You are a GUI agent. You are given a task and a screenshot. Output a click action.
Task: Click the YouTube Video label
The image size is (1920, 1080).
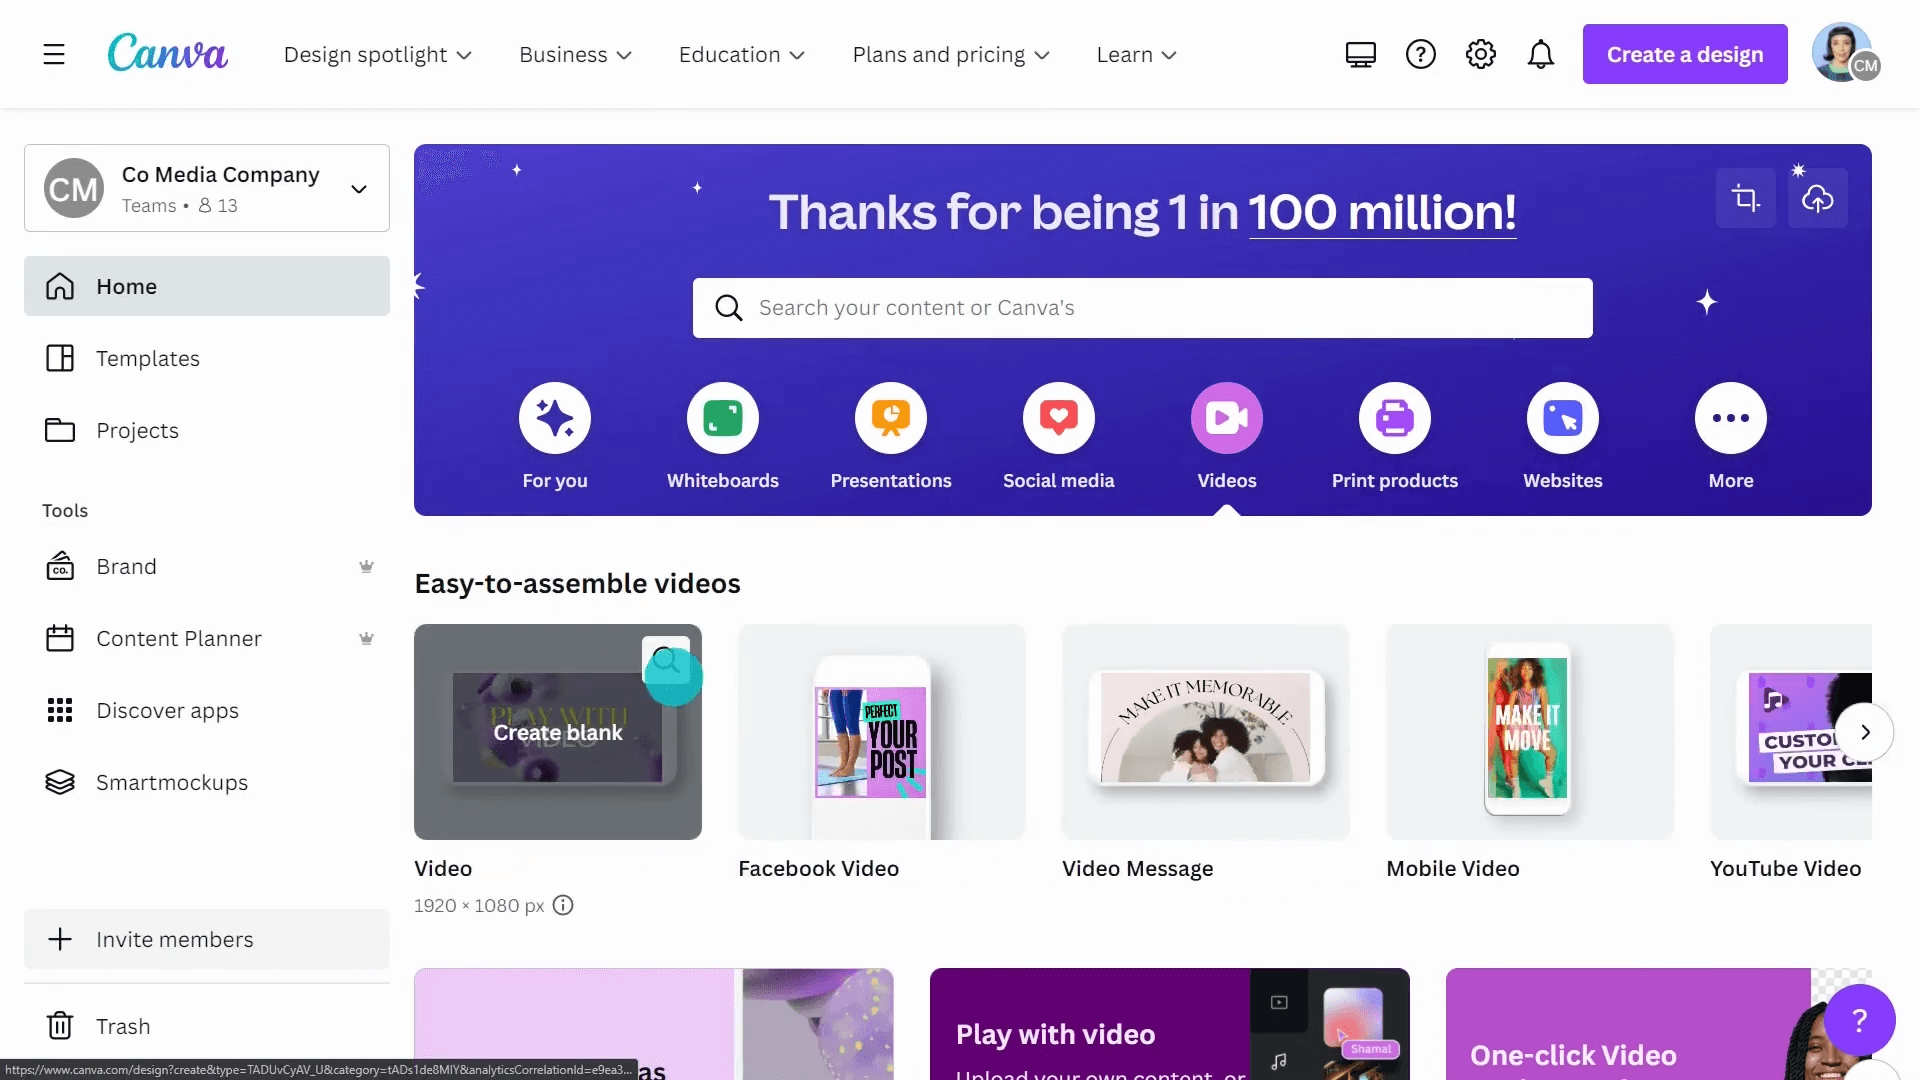(1786, 868)
